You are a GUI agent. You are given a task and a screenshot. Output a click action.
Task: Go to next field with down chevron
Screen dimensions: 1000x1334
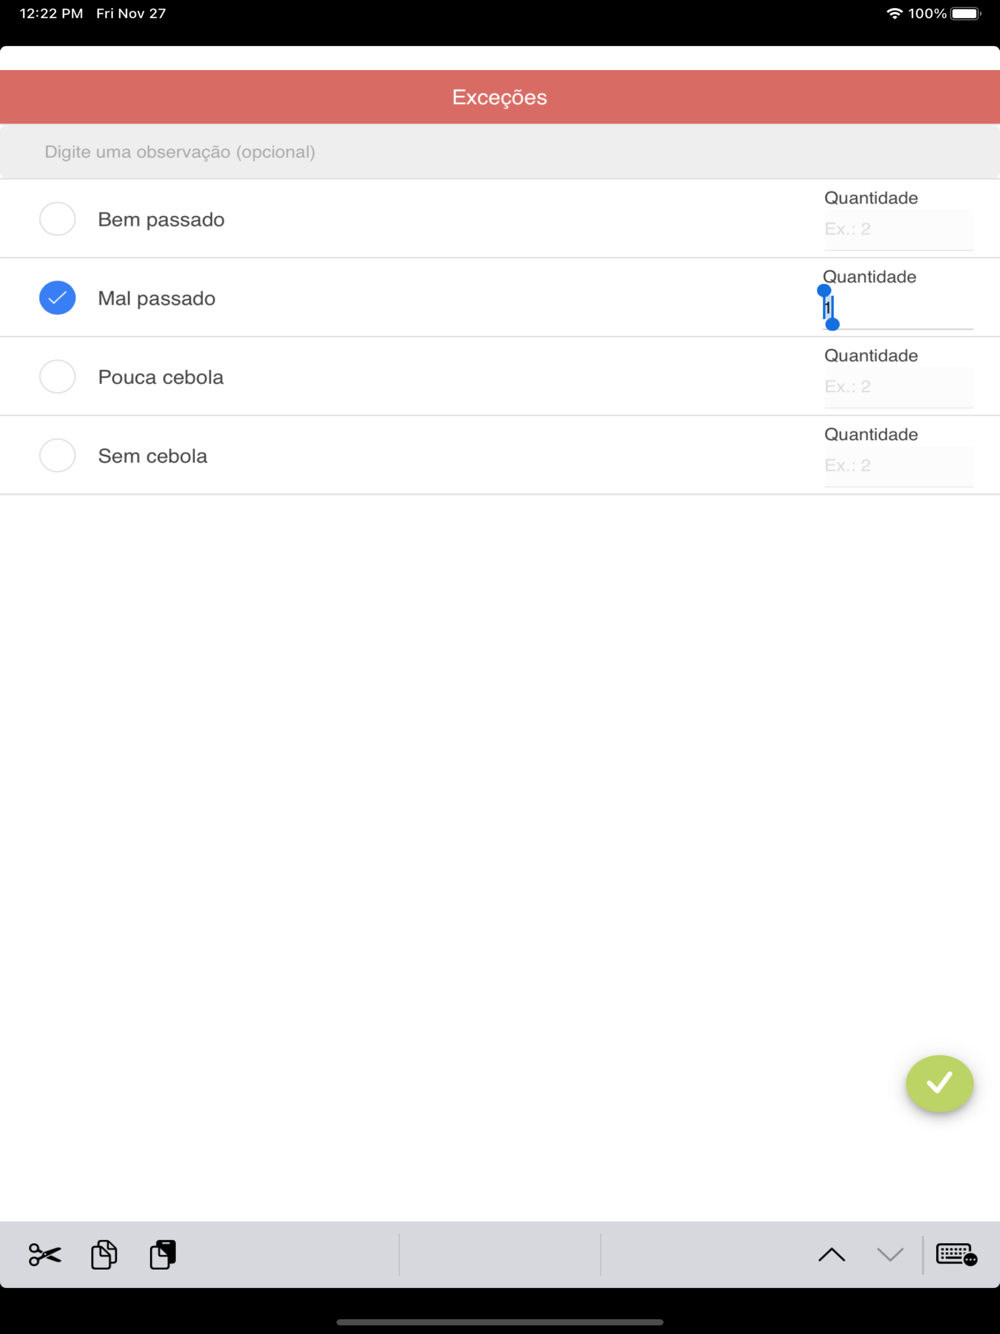coord(890,1255)
